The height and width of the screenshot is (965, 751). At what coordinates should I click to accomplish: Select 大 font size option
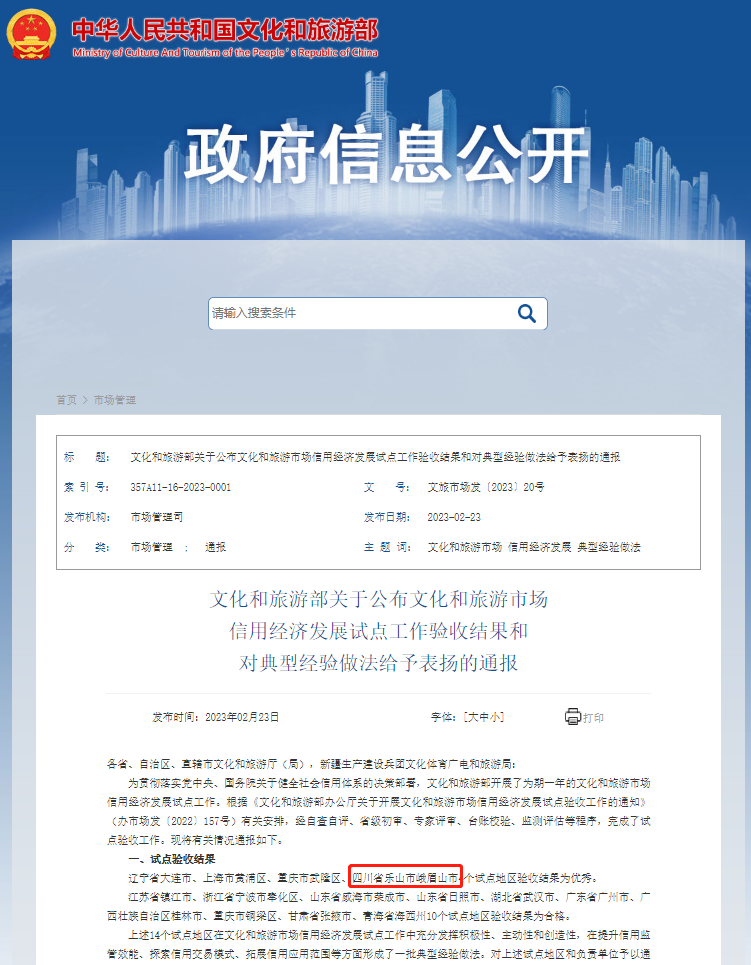[x=473, y=717]
